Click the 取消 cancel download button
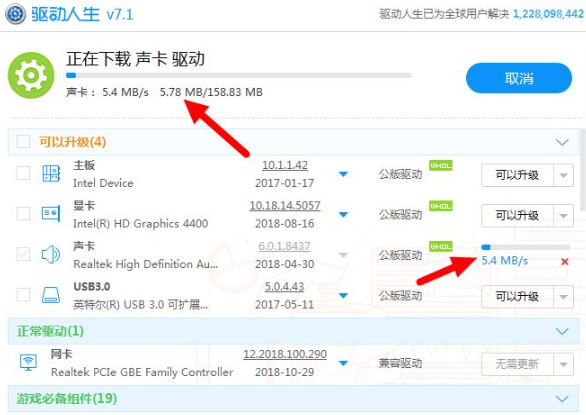586x415 pixels. pos(519,78)
